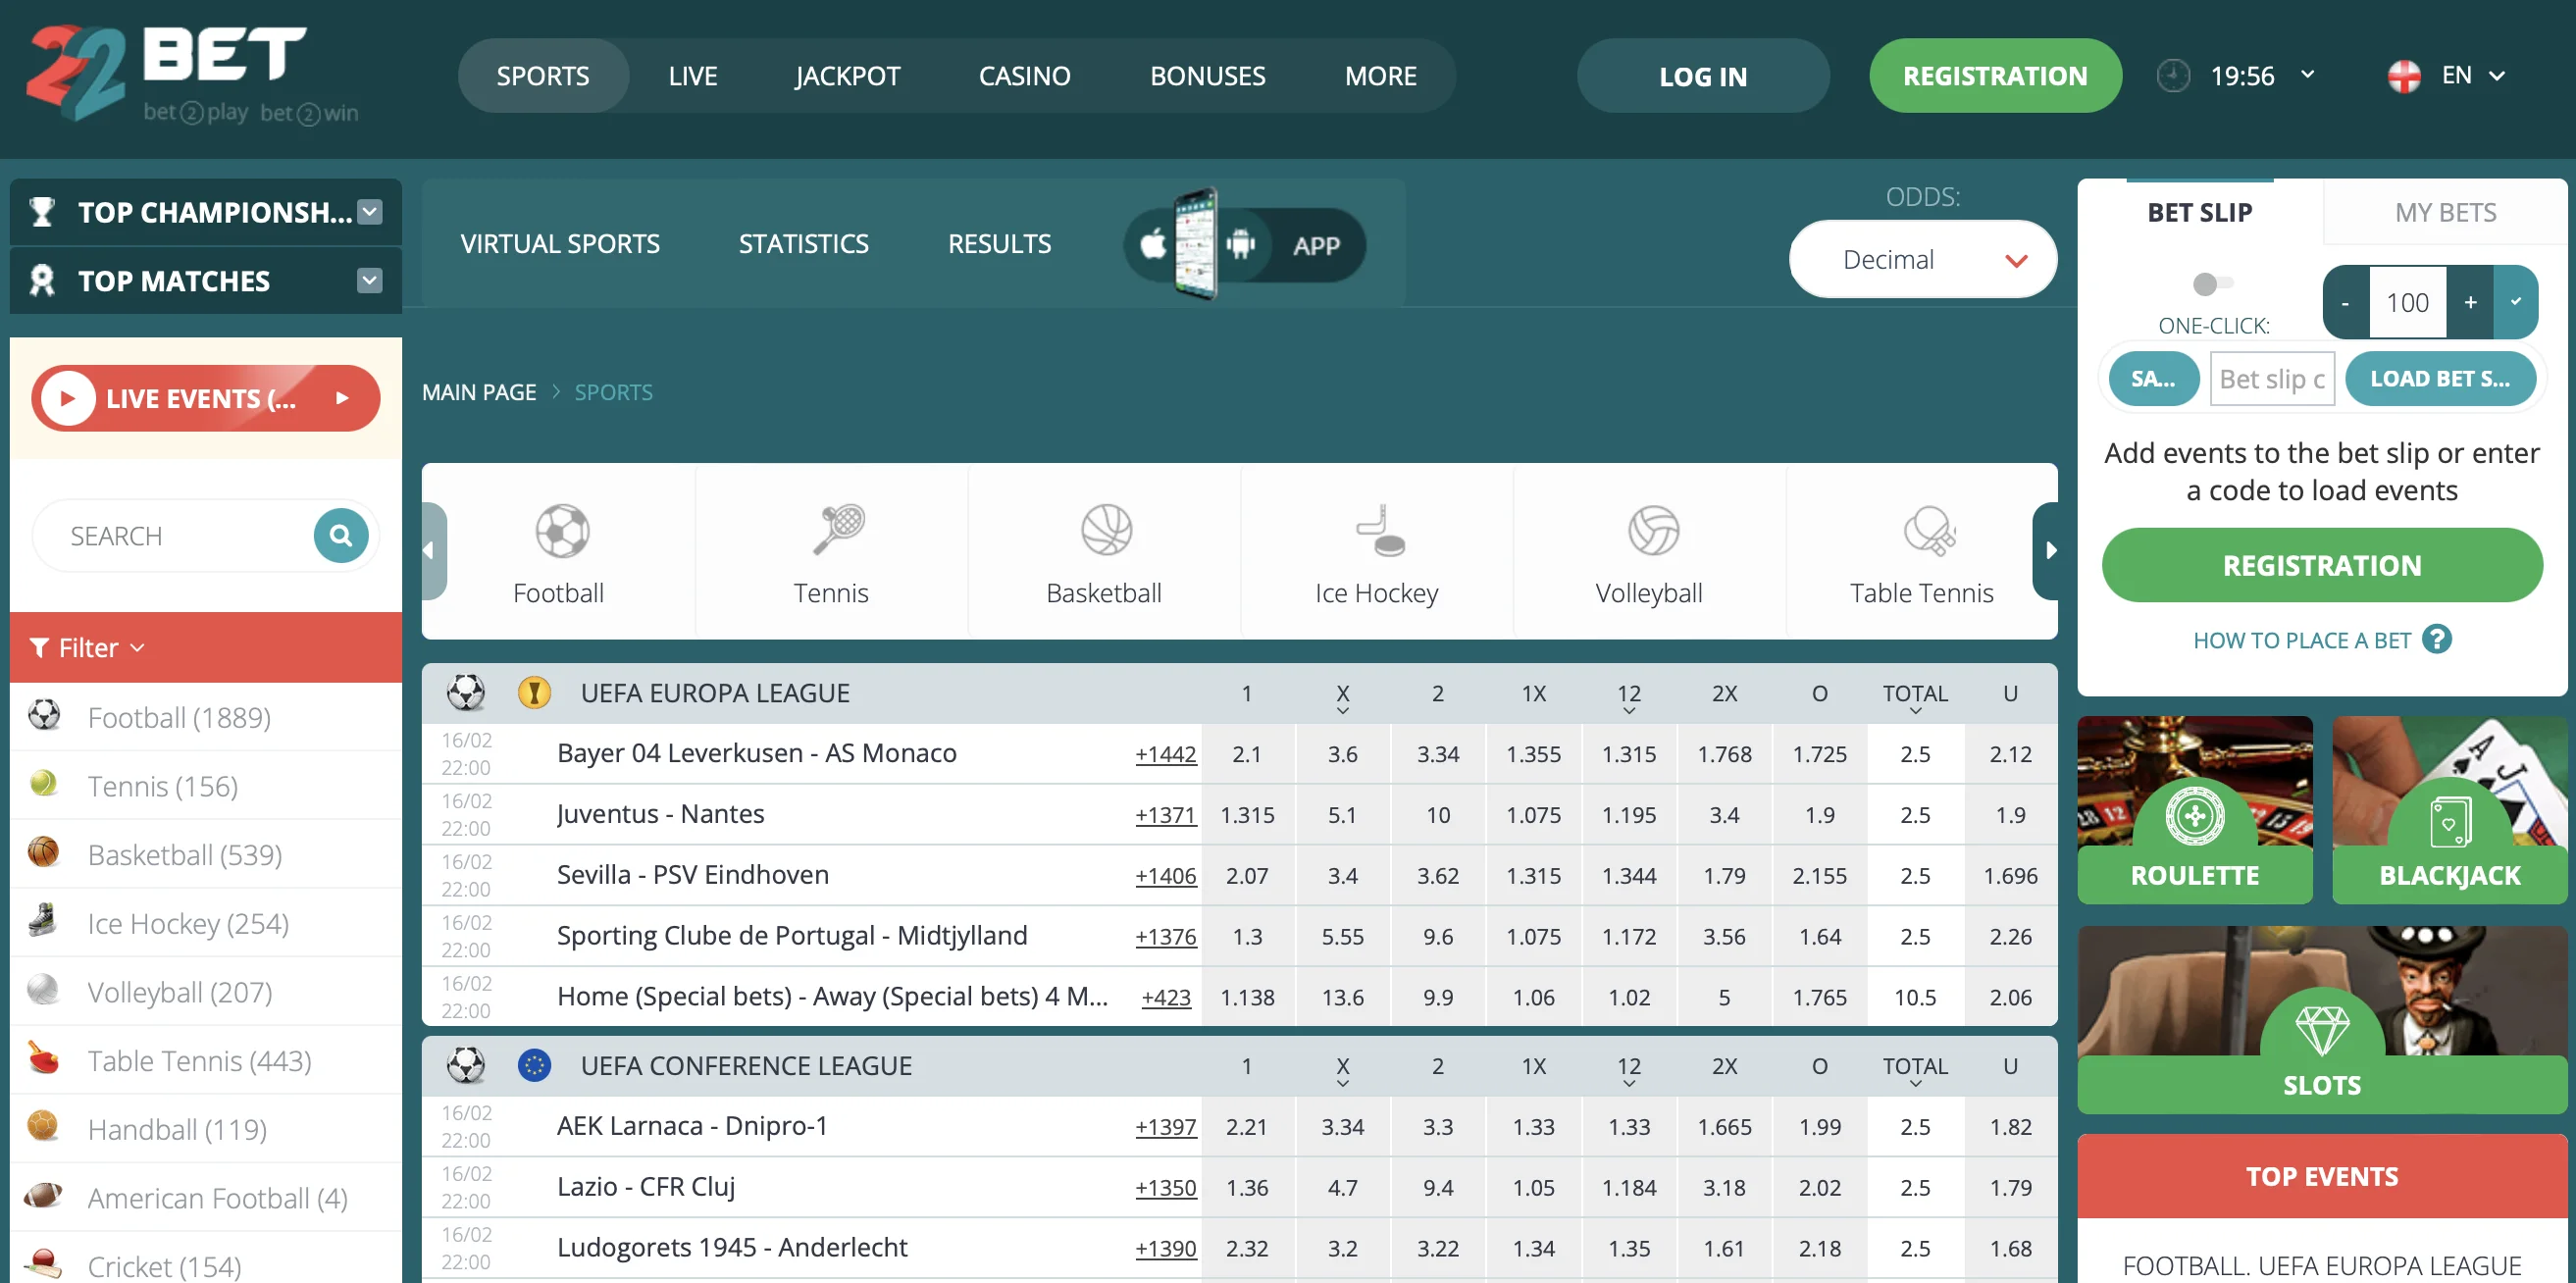Open the Casino menu tab
The image size is (2576, 1283).
[1024, 76]
